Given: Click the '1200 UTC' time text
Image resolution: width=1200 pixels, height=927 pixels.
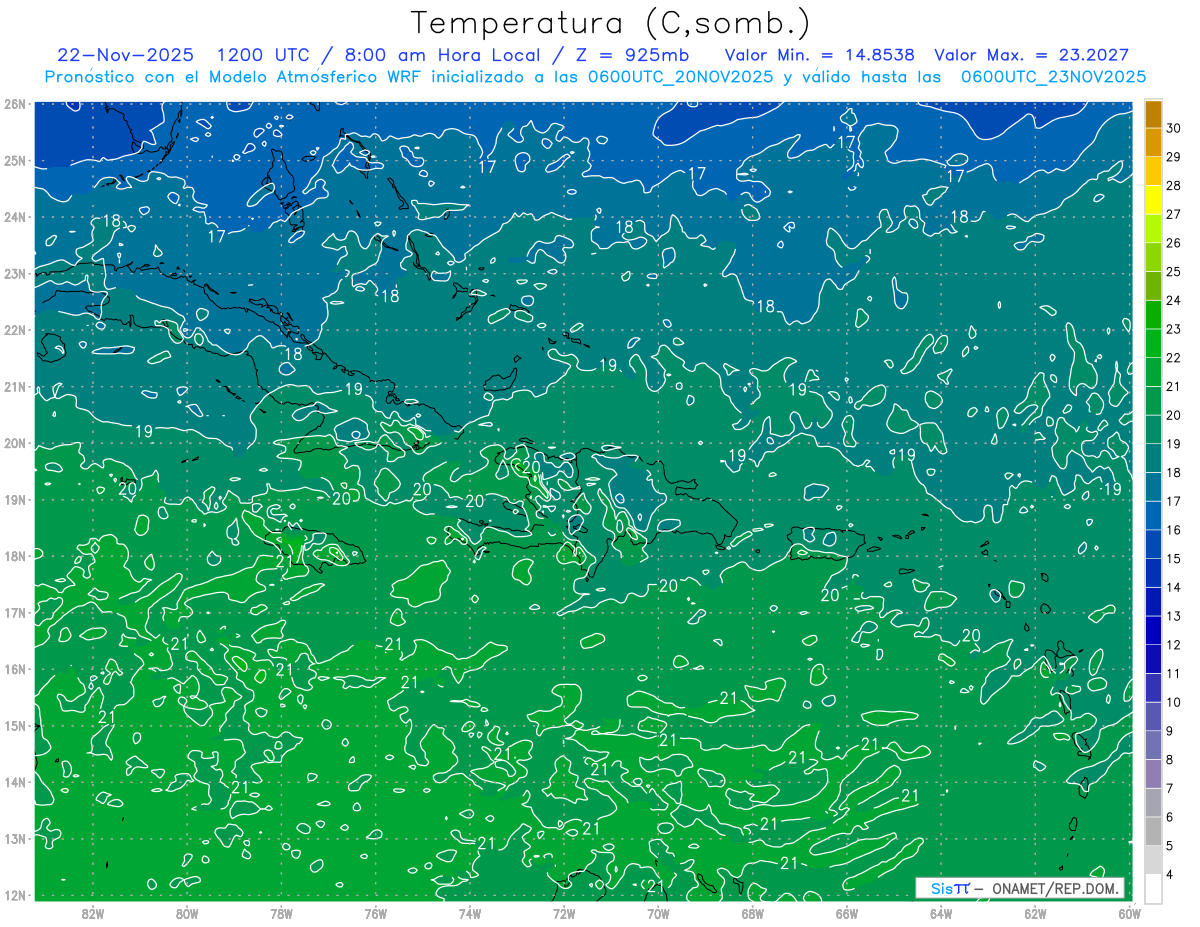Looking at the screenshot, I should click(263, 55).
